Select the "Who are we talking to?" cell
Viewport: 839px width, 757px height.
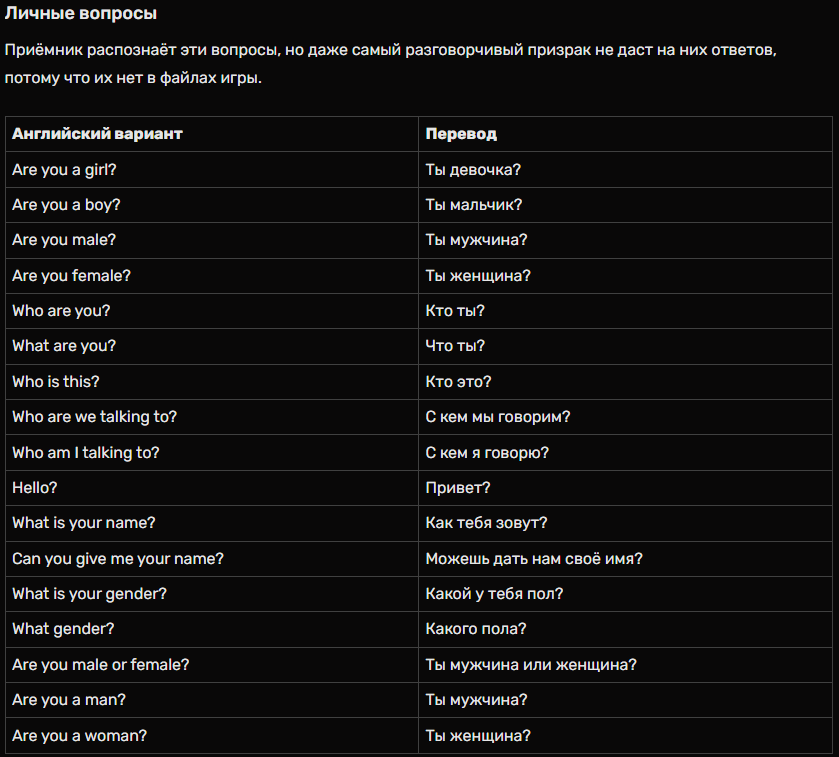pos(94,417)
